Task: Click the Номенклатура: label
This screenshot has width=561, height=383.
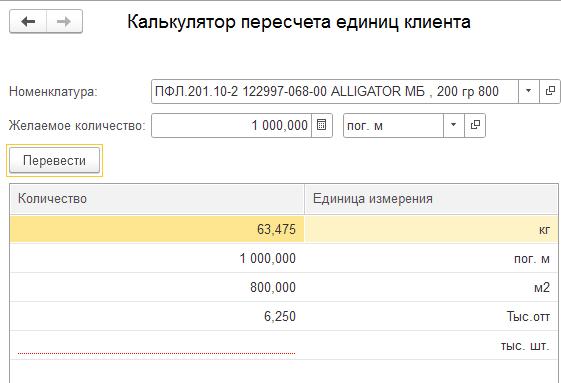Action: [53, 92]
